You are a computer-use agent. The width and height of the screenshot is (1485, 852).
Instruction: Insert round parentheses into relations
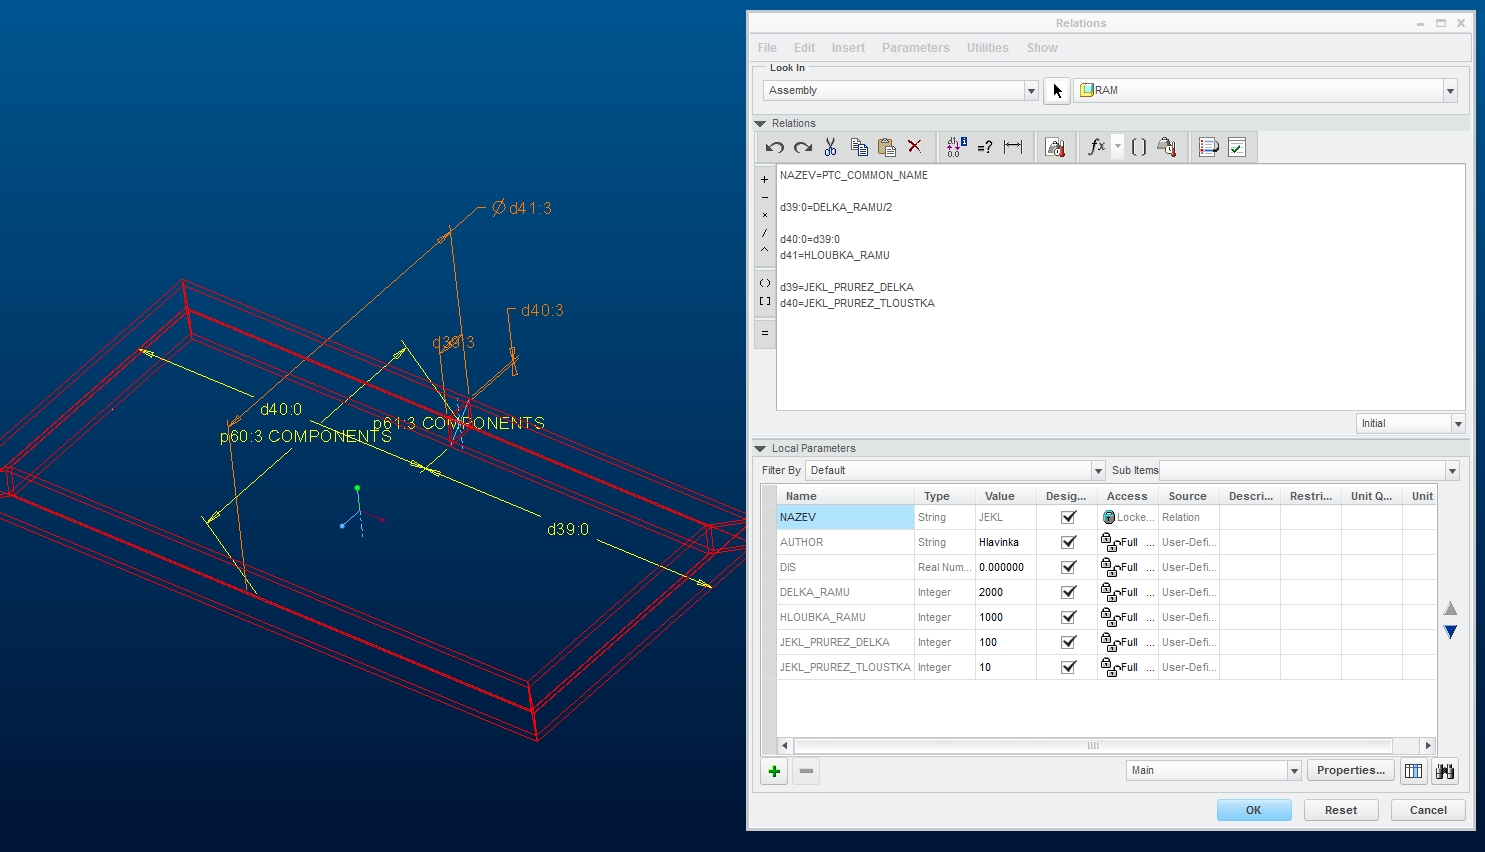[x=765, y=283]
